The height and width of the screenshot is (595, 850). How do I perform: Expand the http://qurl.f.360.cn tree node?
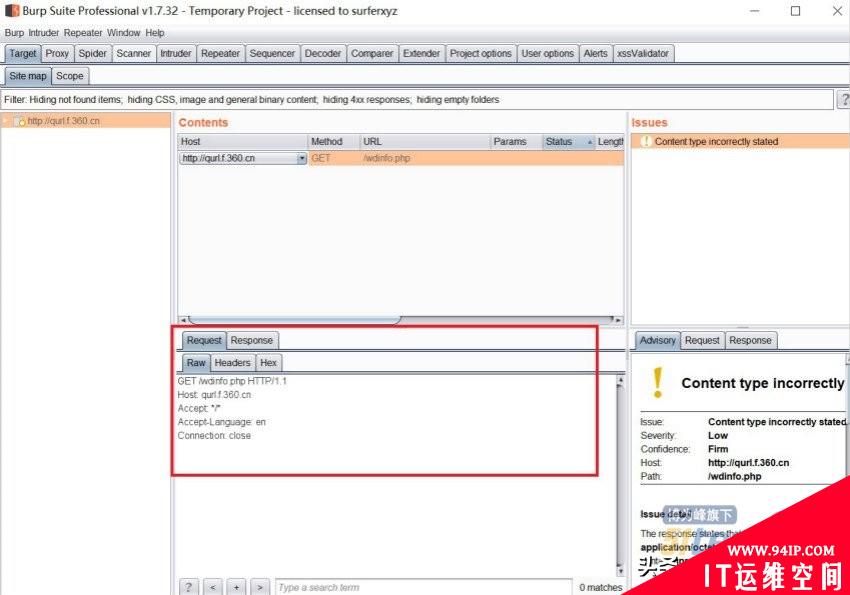[x=6, y=121]
